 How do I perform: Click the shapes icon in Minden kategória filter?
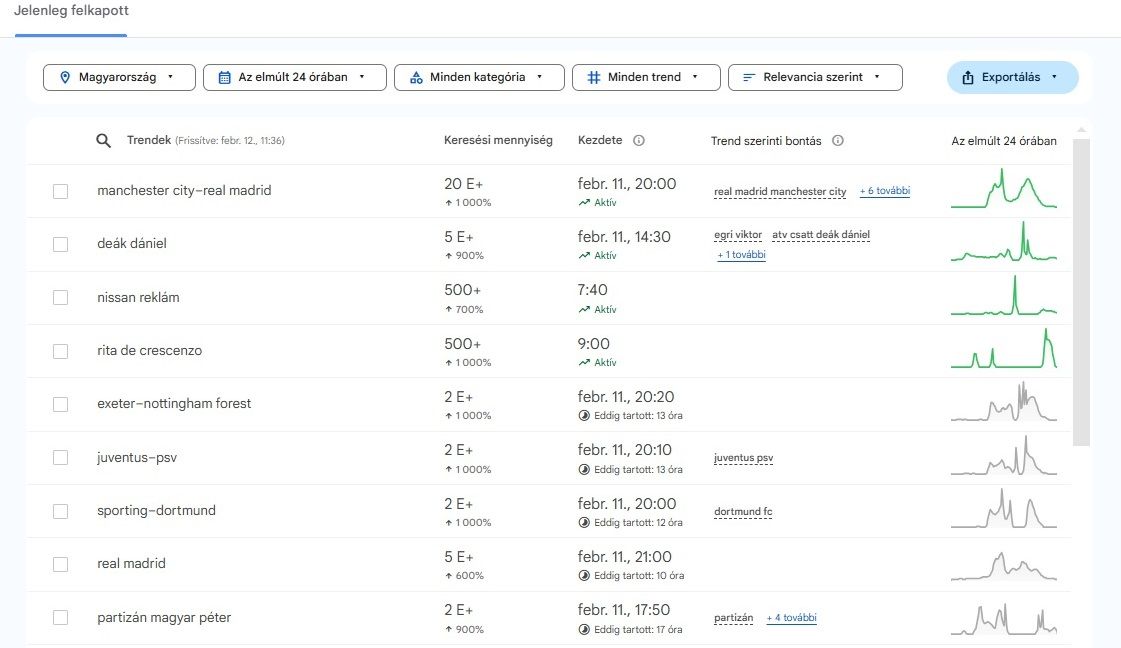click(416, 77)
